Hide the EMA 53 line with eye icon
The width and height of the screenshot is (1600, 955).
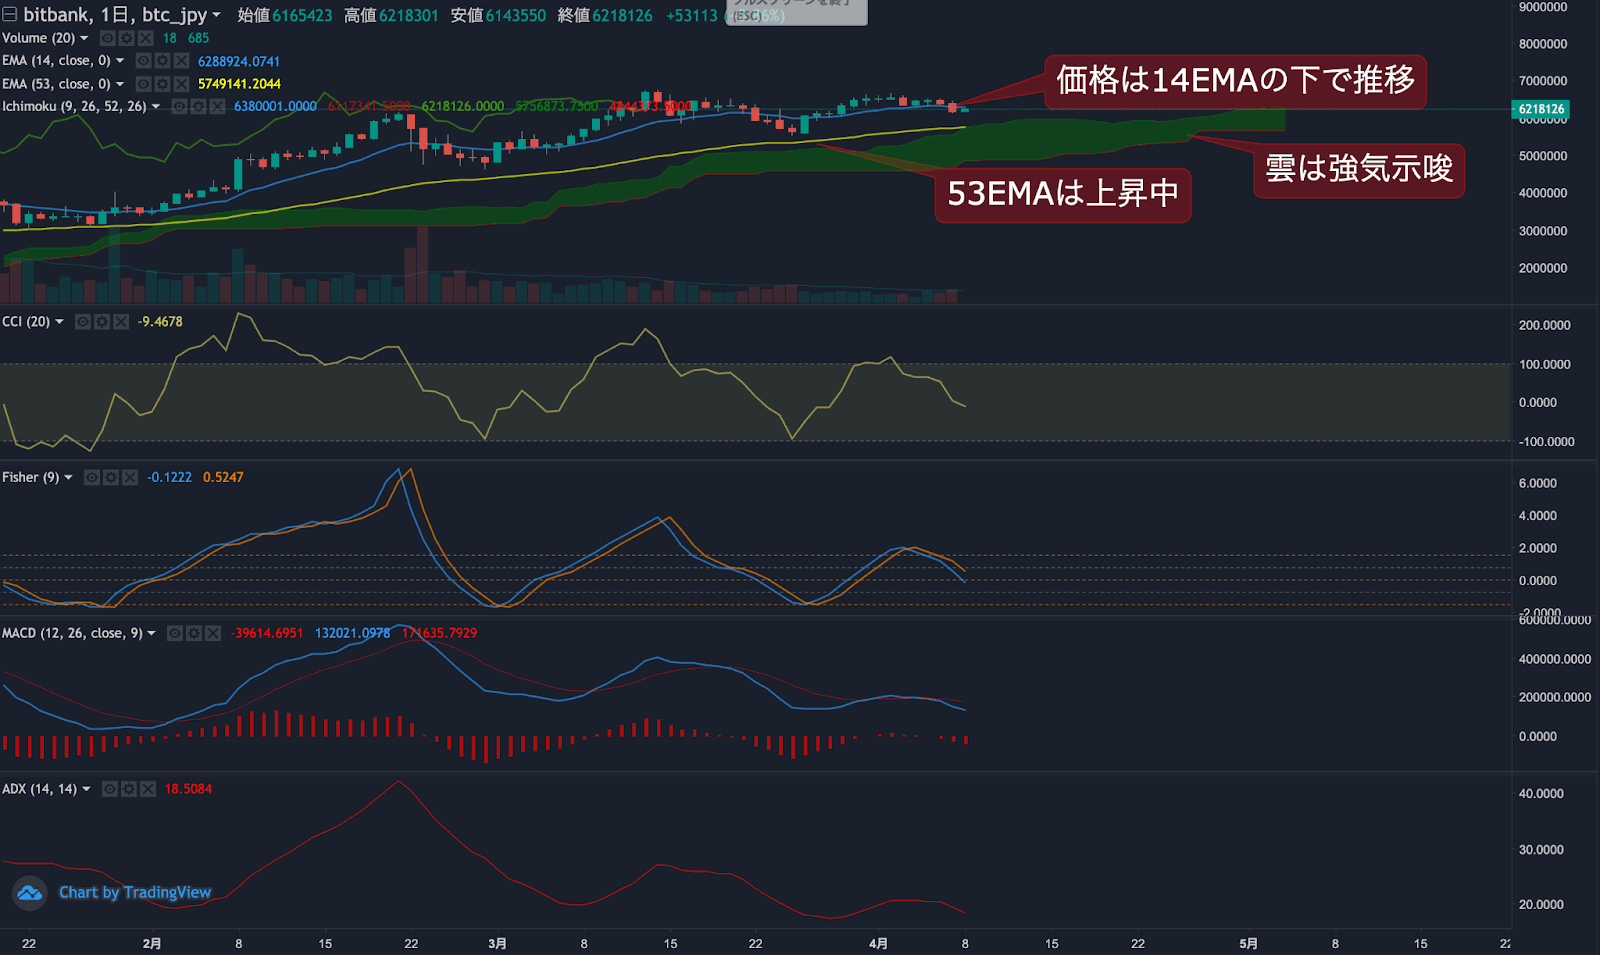tap(143, 84)
